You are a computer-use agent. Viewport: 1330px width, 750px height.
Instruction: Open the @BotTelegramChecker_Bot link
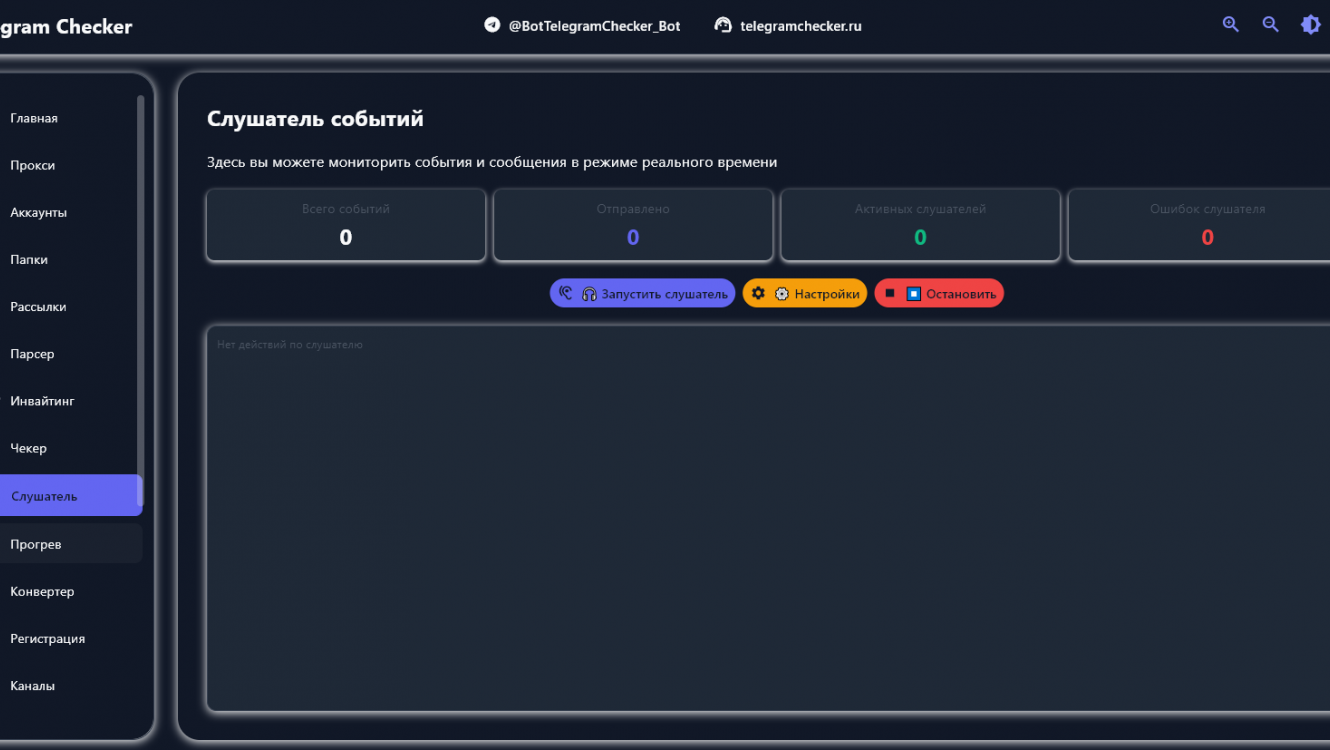pyautogui.click(x=594, y=26)
